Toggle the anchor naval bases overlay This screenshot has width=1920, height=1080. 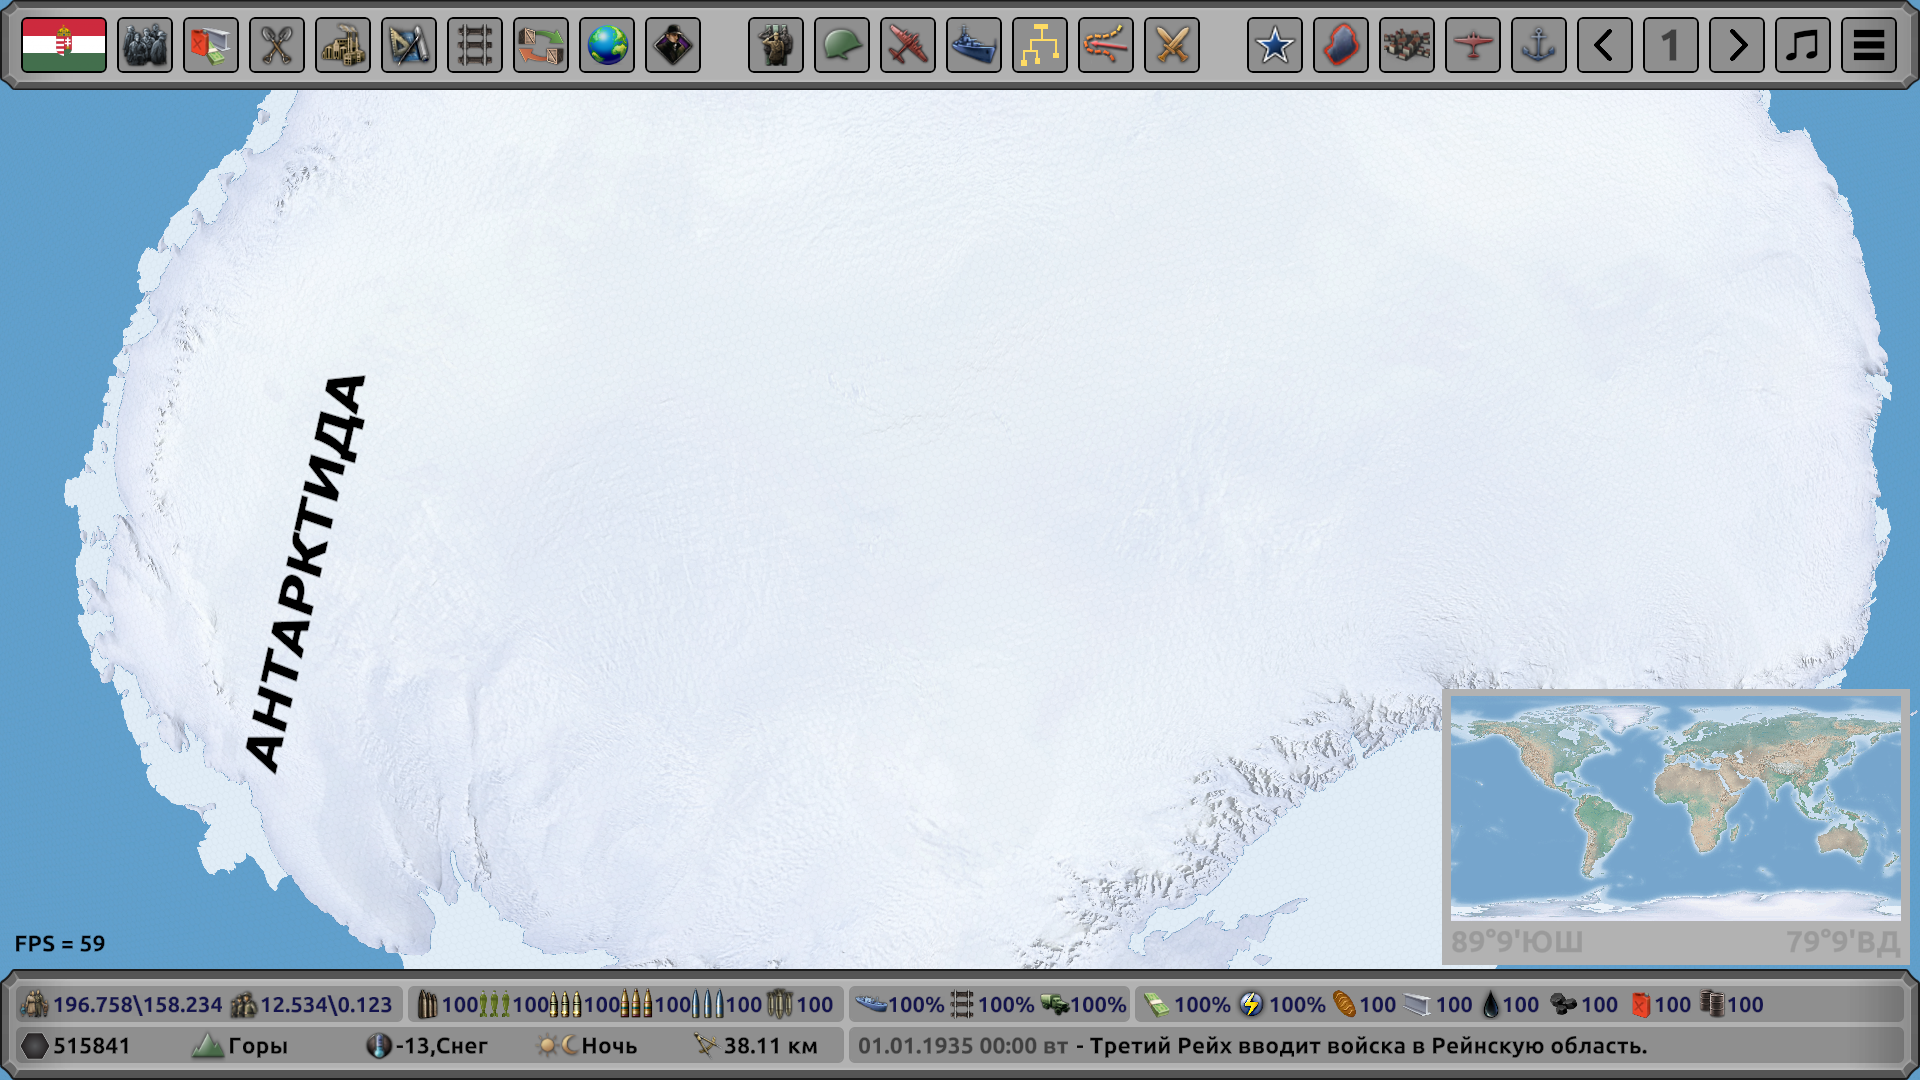tap(1539, 45)
